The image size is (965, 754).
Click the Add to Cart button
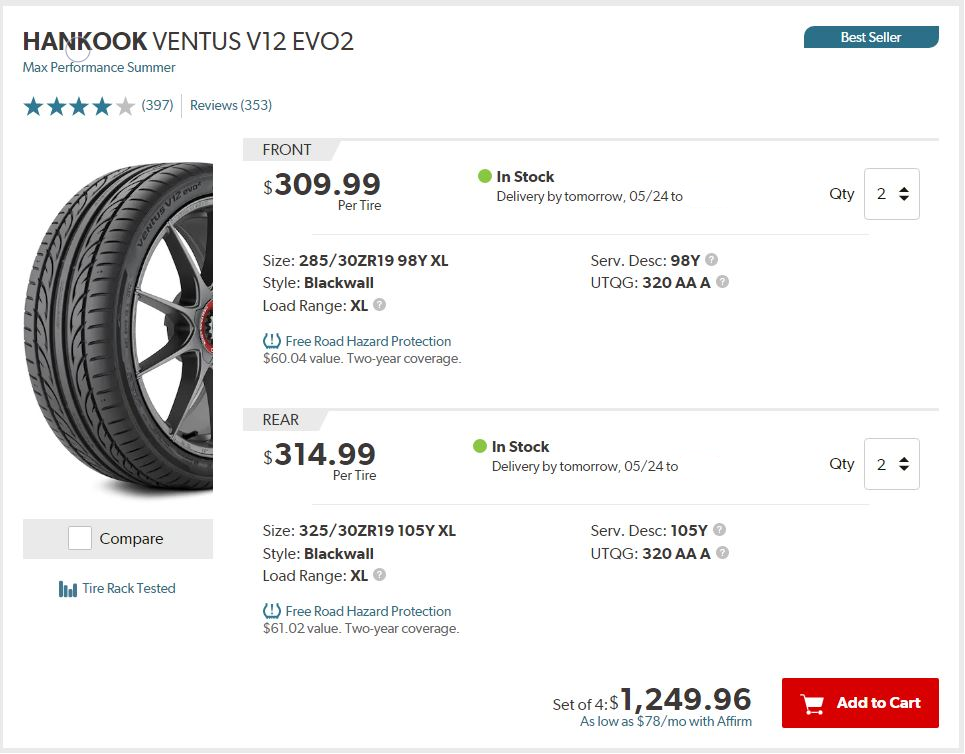pos(860,703)
